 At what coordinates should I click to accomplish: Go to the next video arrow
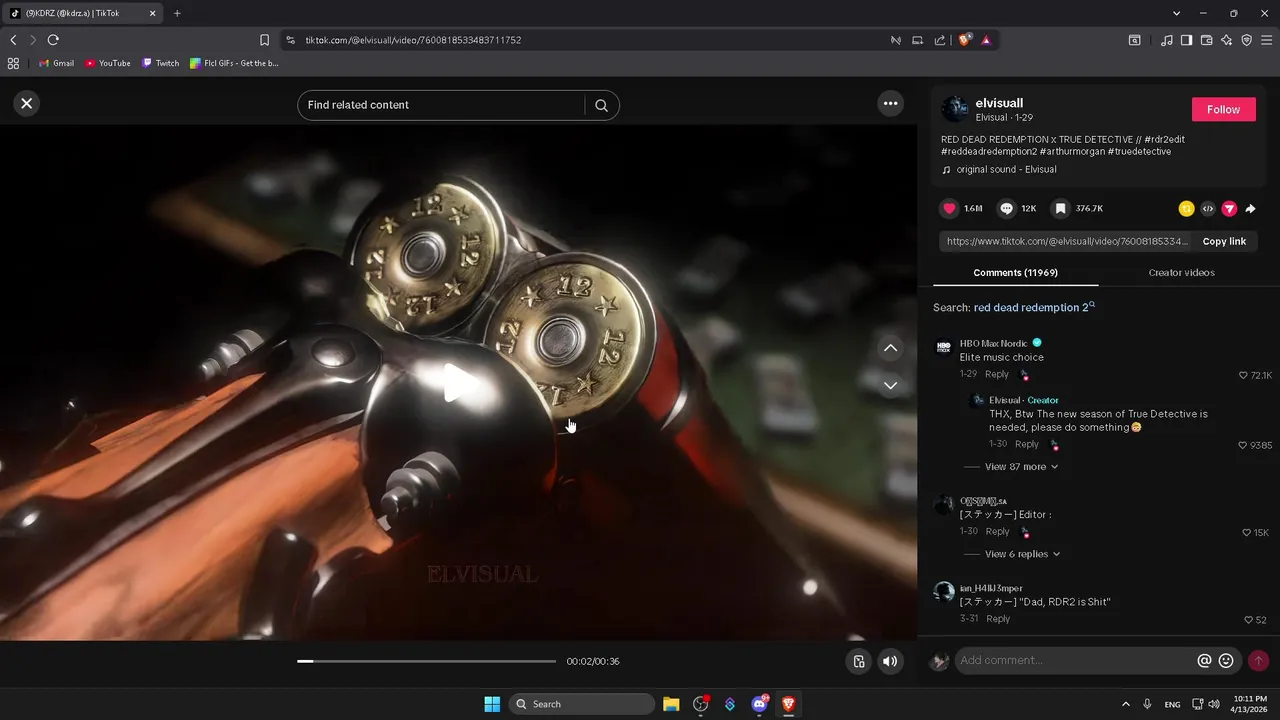[x=890, y=385]
